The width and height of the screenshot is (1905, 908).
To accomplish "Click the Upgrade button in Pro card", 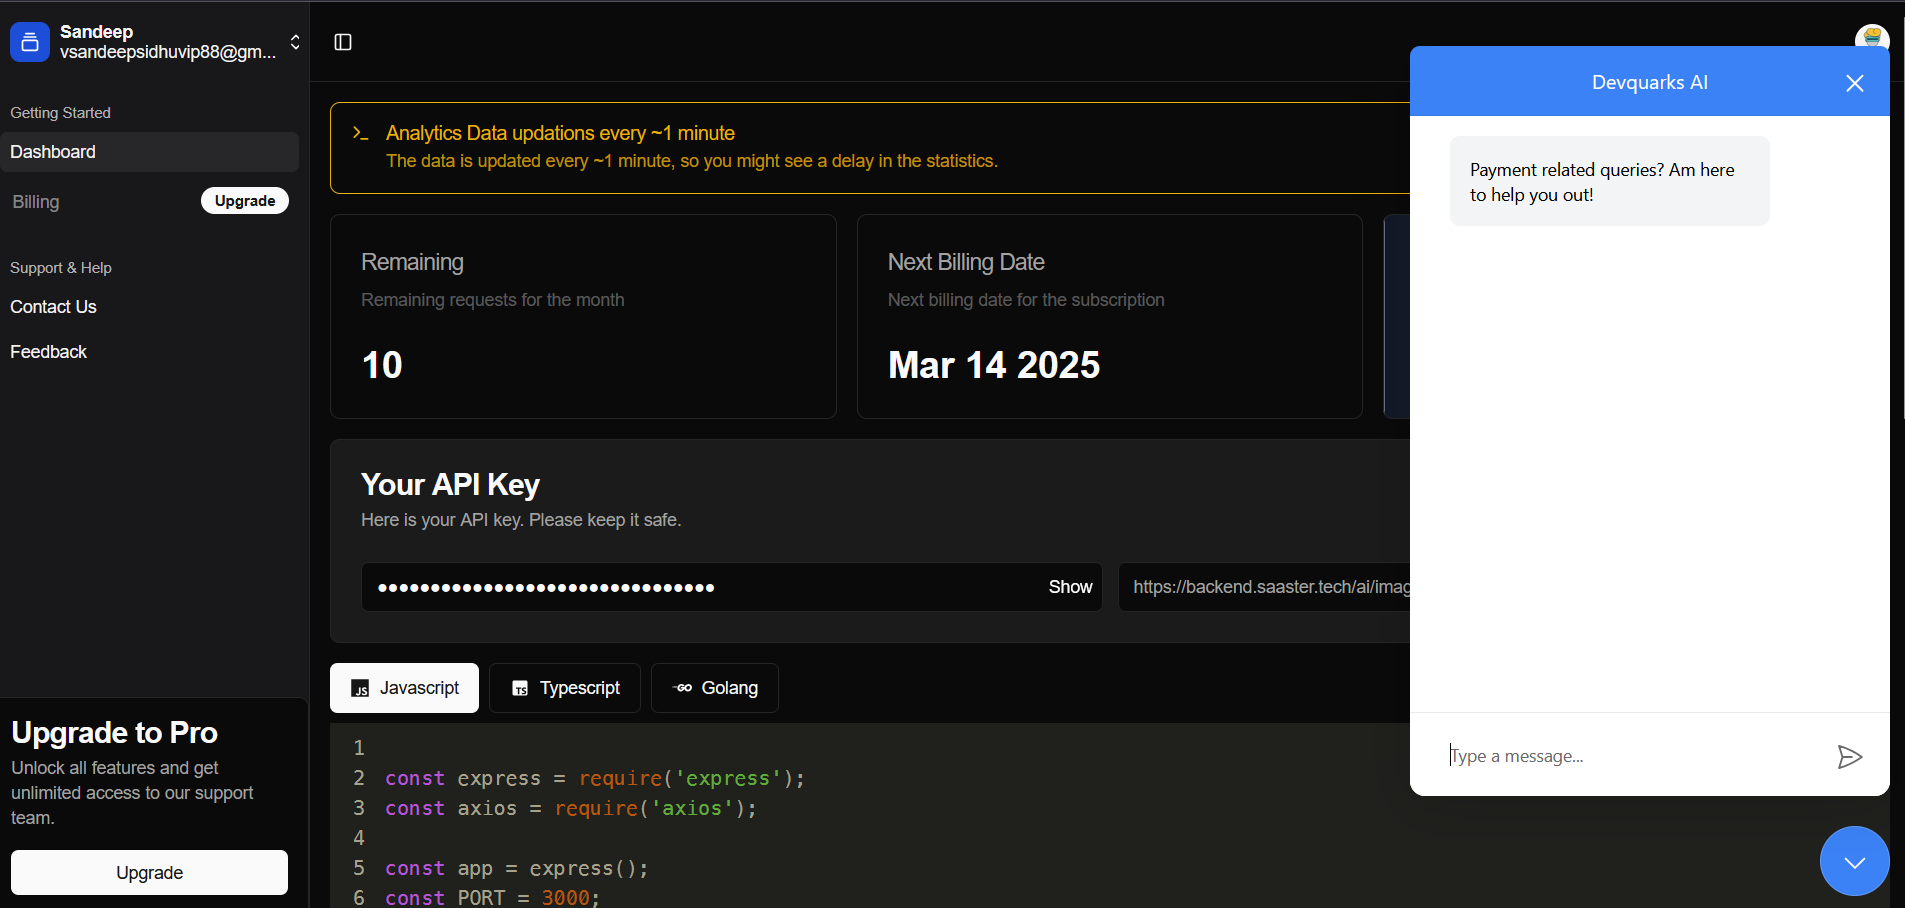I will tap(150, 873).
